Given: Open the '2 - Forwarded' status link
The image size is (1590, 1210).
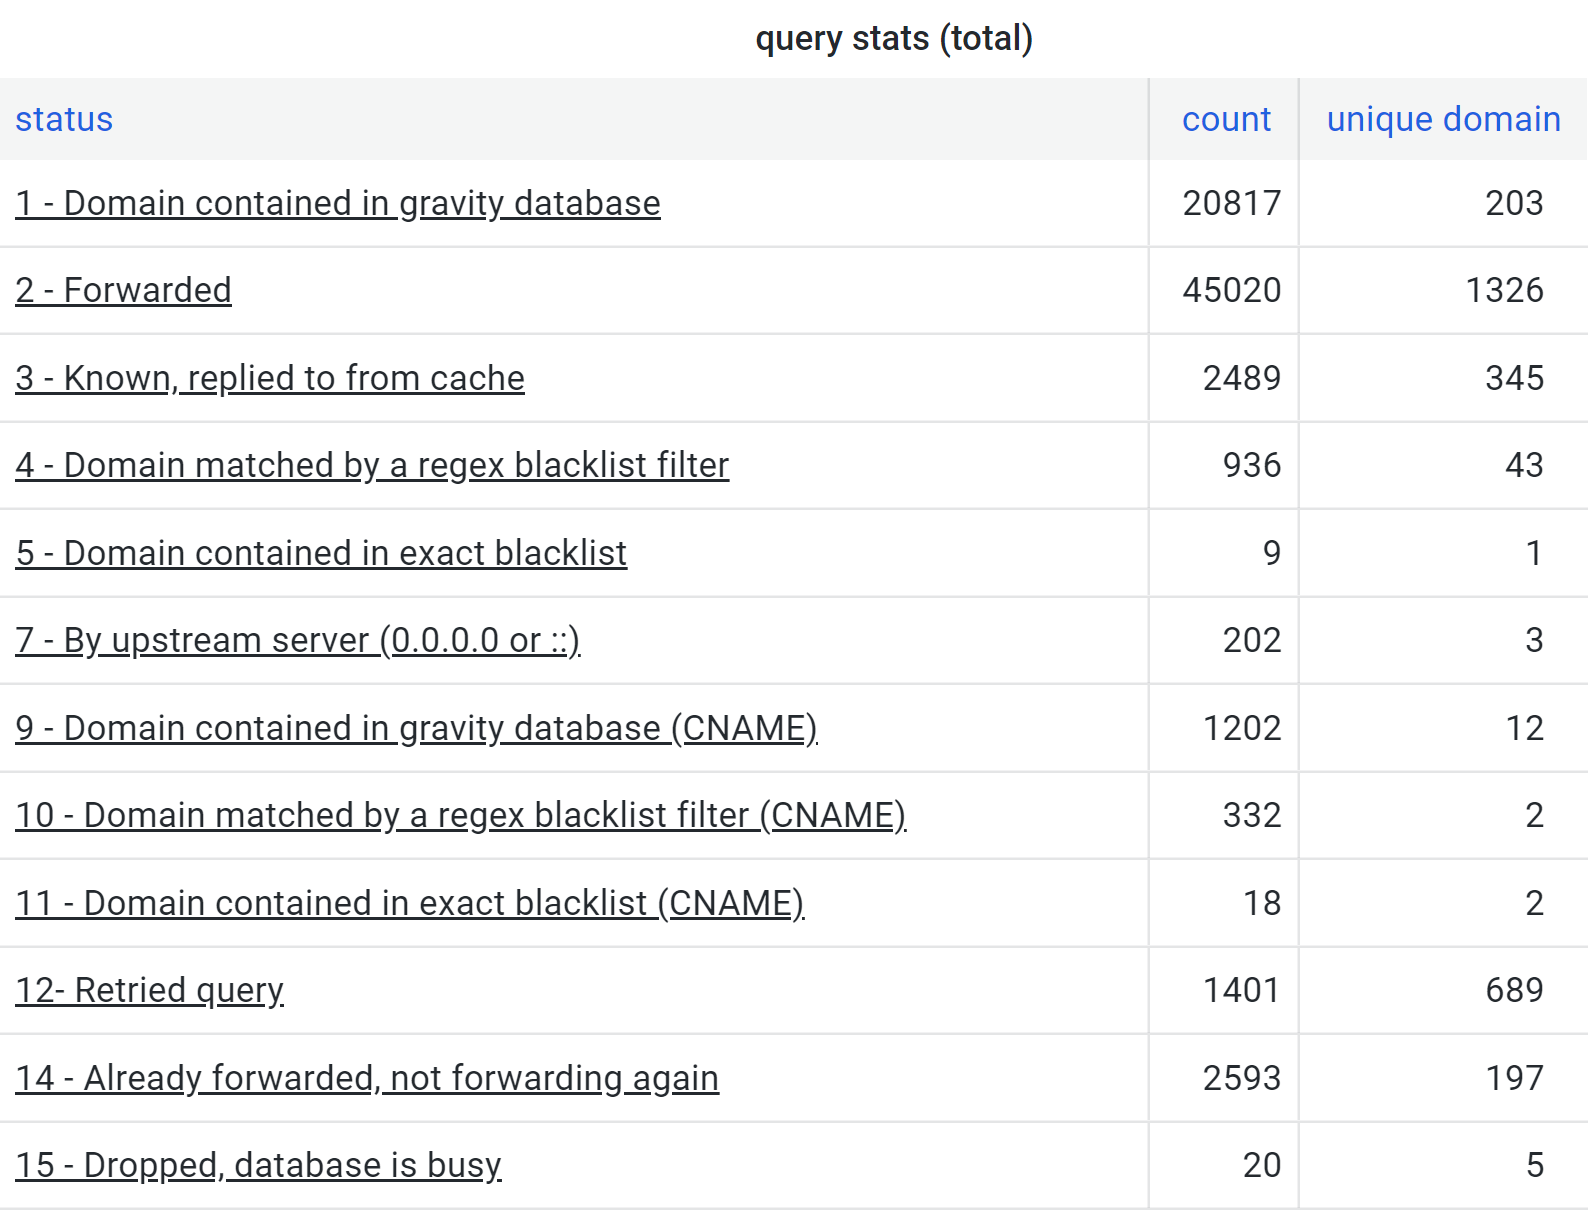Looking at the screenshot, I should coord(123,290).
